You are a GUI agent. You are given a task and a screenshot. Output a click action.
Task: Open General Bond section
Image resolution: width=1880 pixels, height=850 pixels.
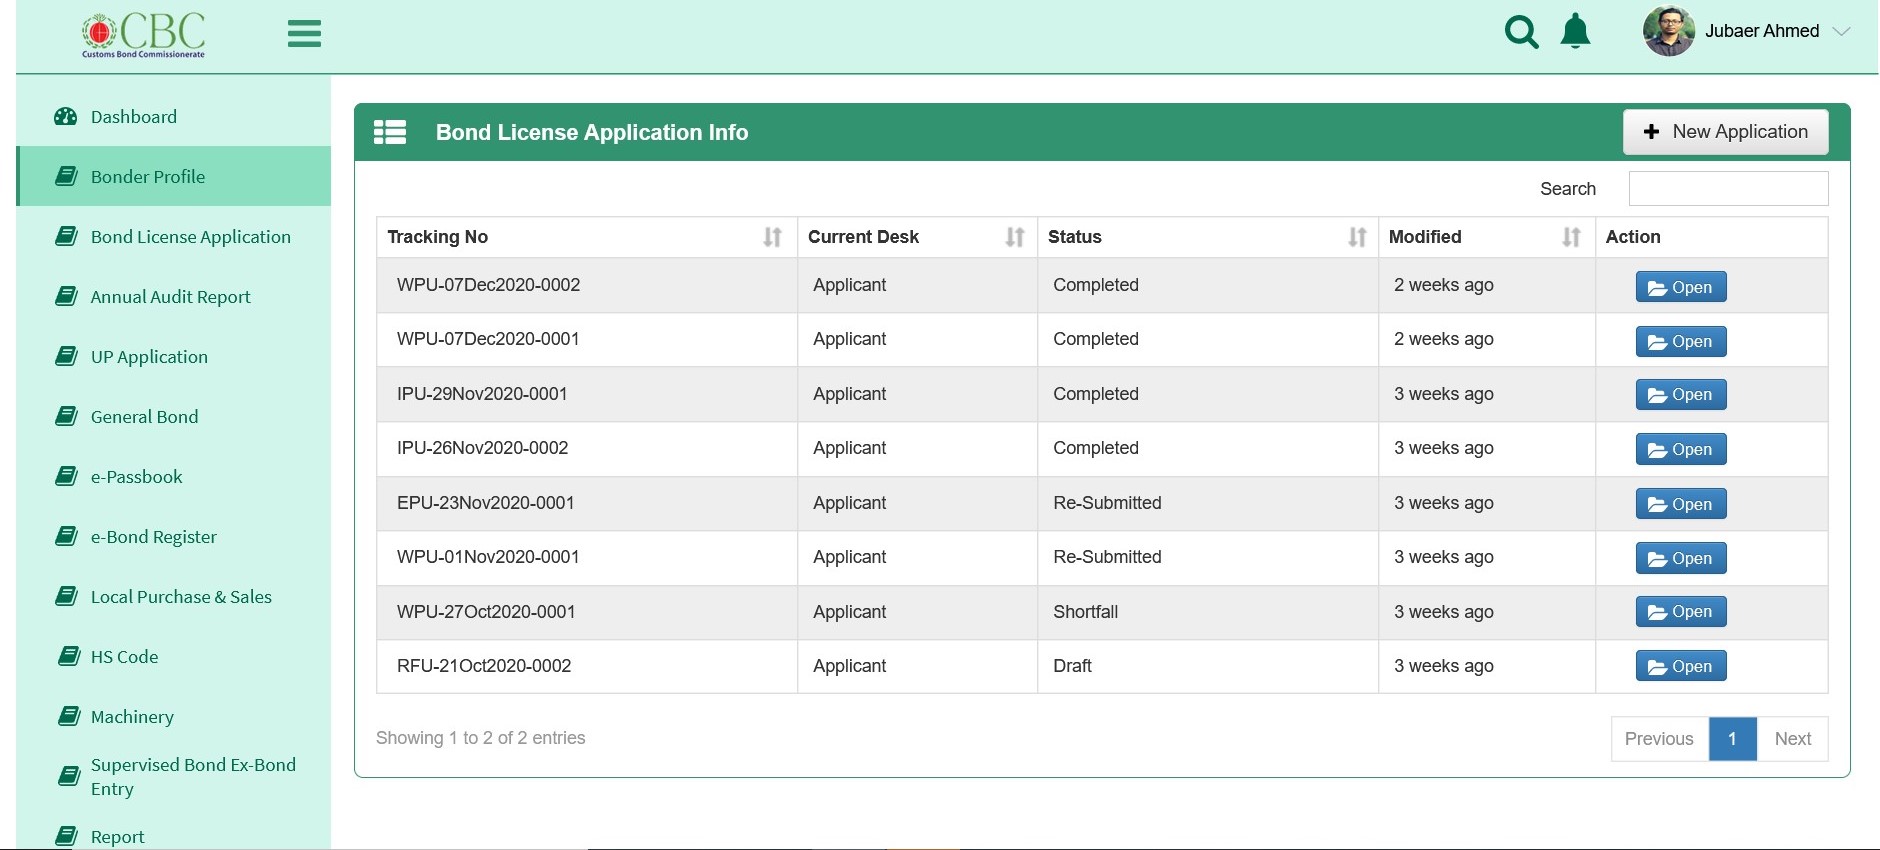tap(173, 417)
